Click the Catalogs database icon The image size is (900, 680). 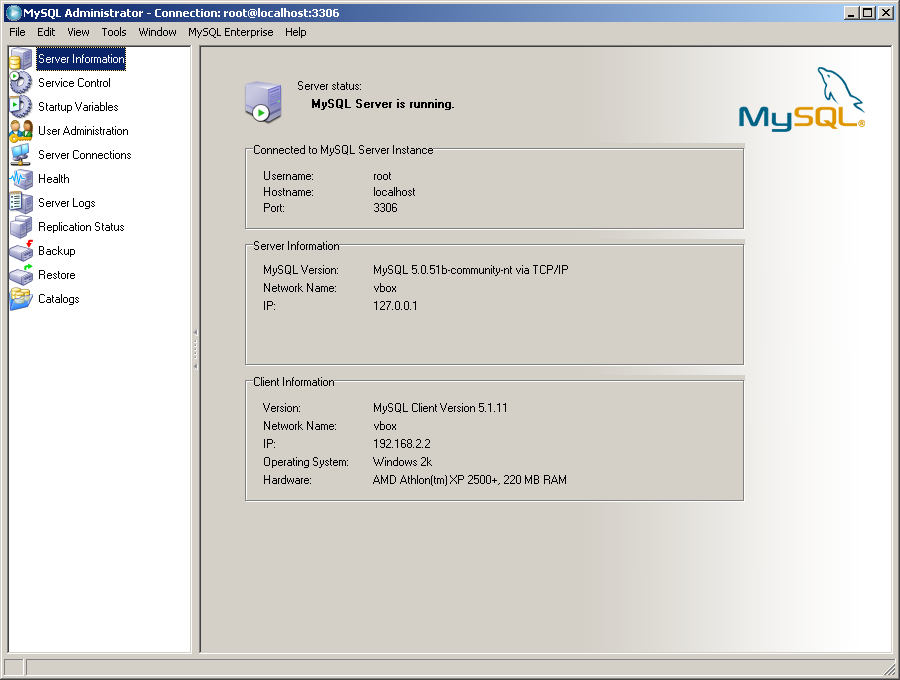tap(21, 299)
